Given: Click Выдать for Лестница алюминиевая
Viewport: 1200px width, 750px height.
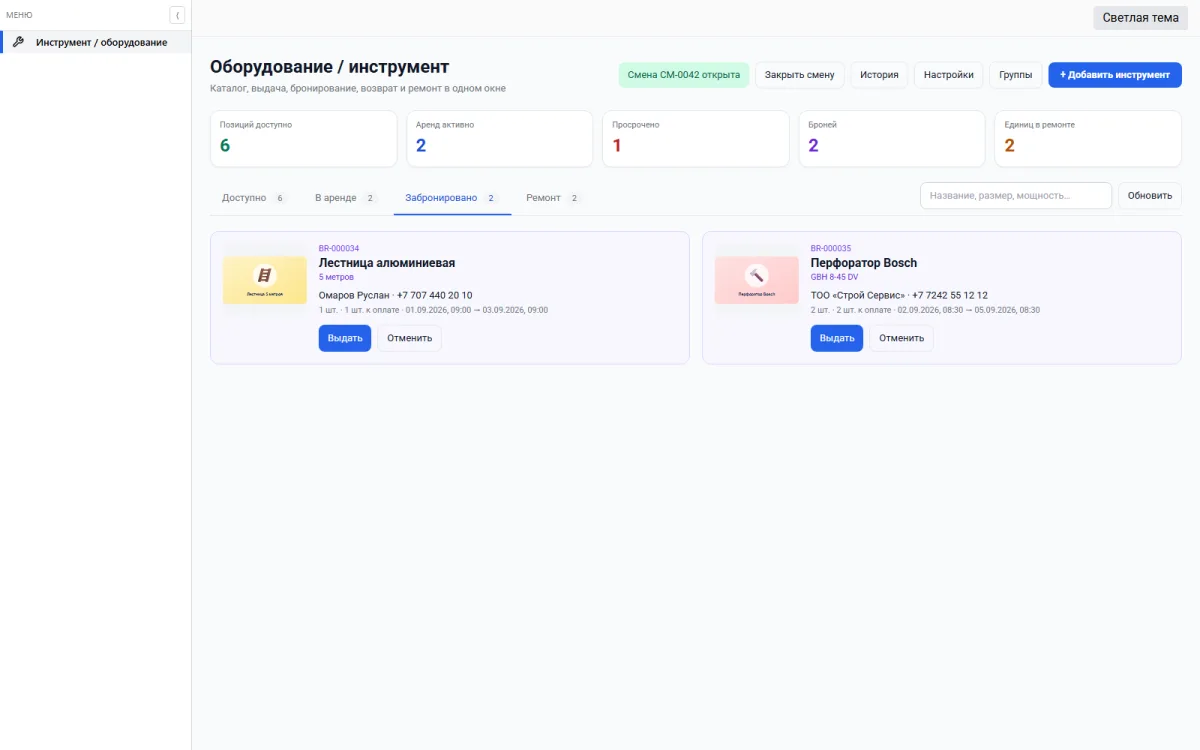Looking at the screenshot, I should coord(345,338).
